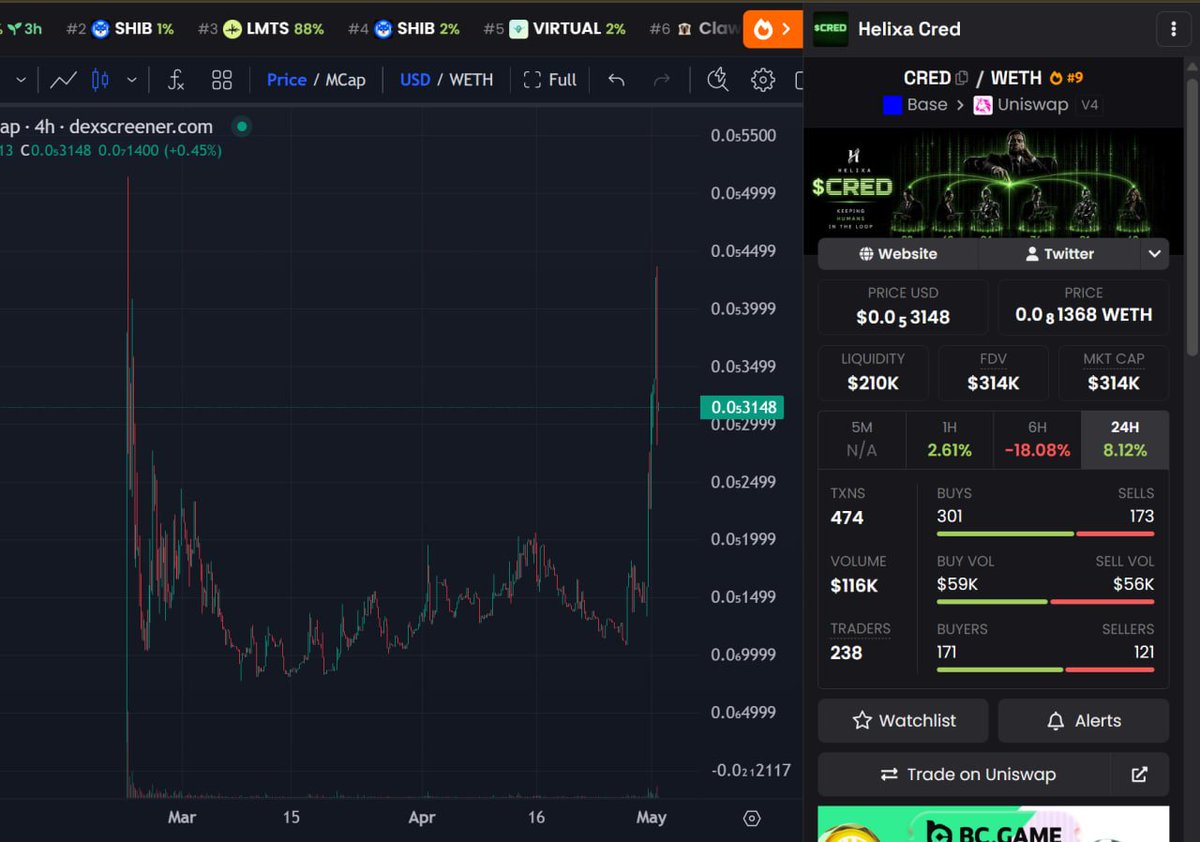
Task: Click the TXNS 474 value
Action: click(x=847, y=518)
